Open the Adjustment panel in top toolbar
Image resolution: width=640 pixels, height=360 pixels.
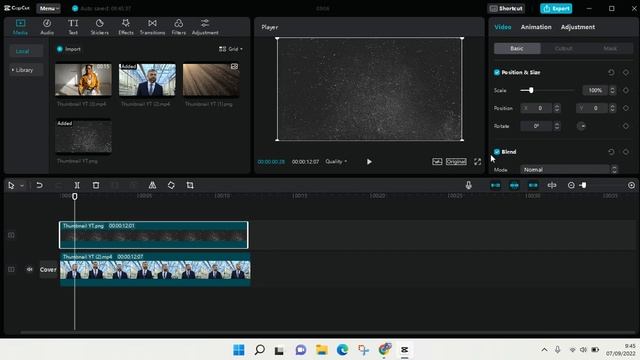tap(205, 27)
